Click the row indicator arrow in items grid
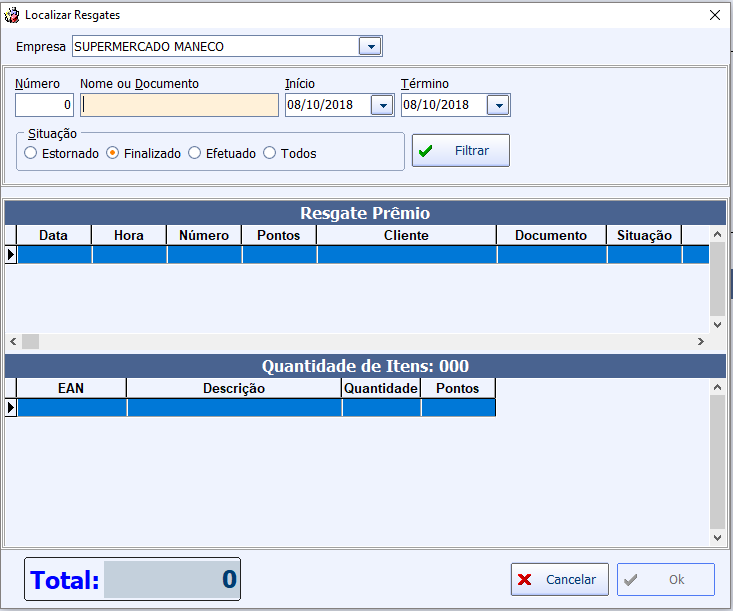Screen dimensions: 733x611 (x=11, y=408)
